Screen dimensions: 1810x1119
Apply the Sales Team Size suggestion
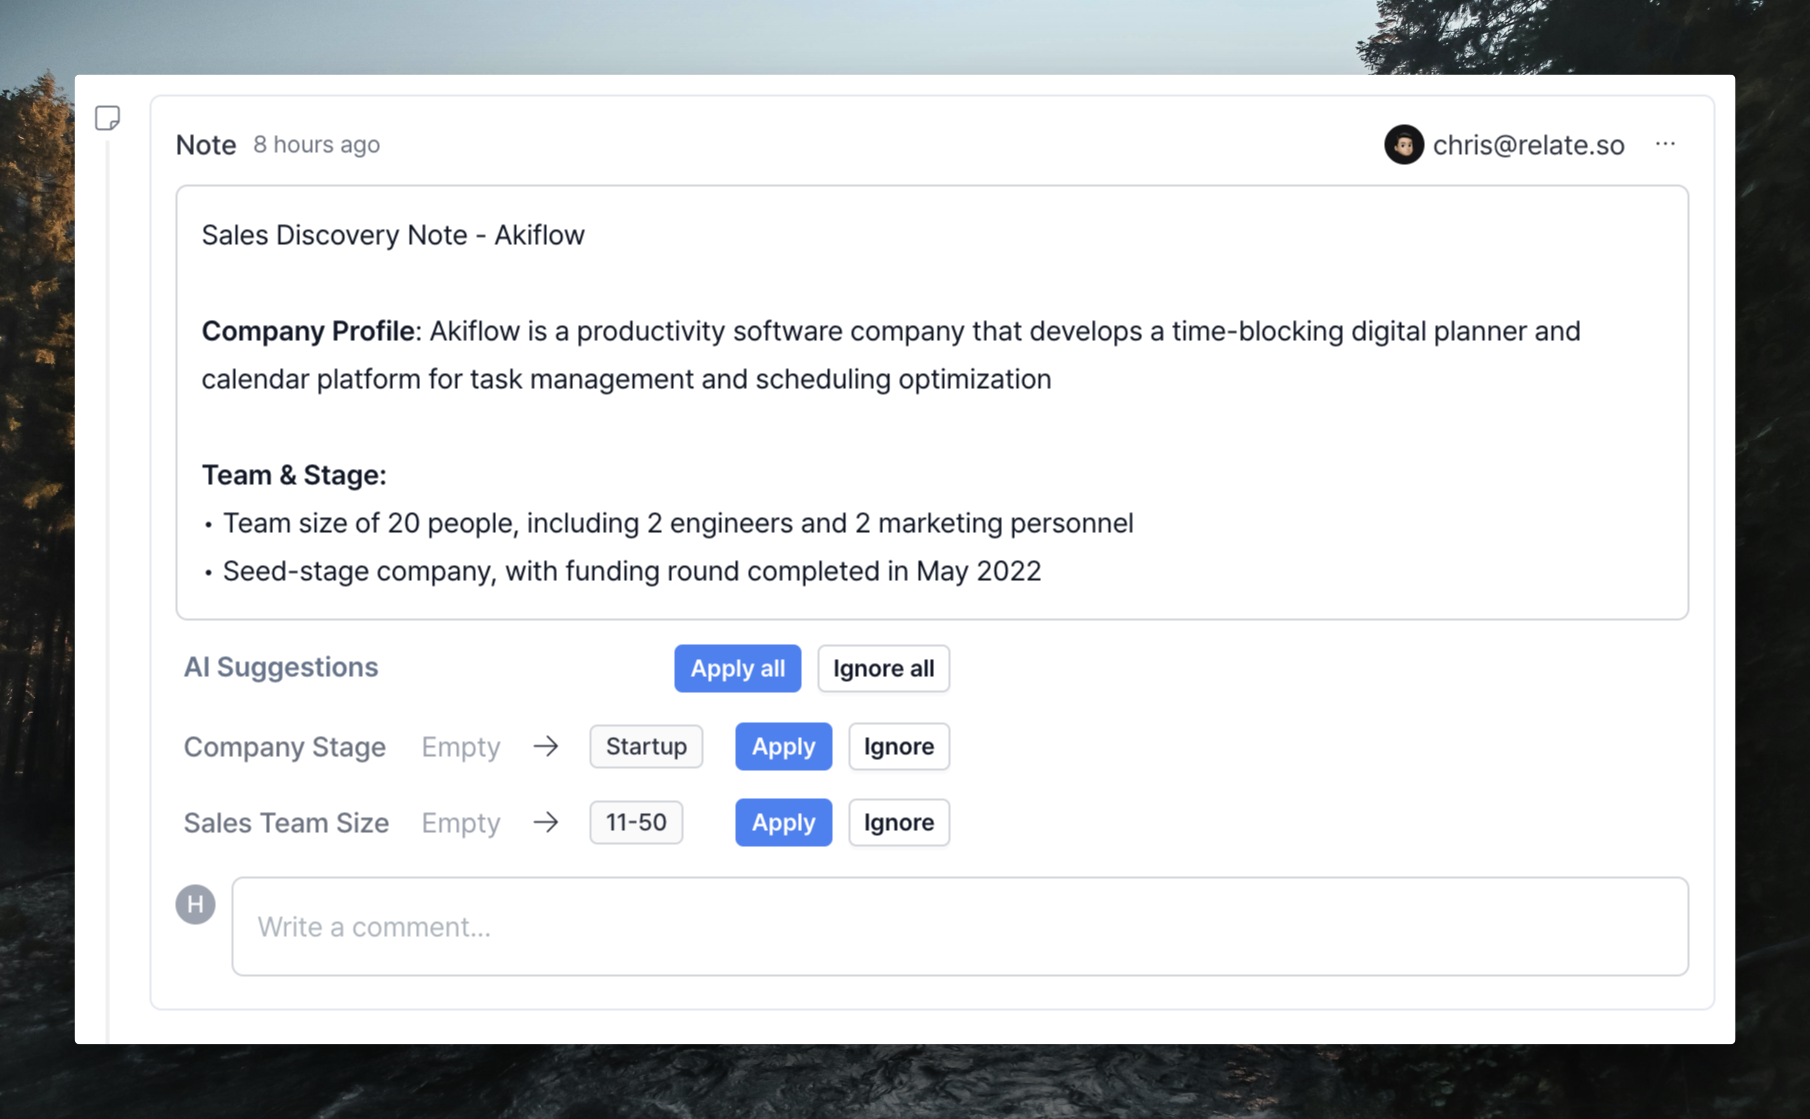click(783, 822)
